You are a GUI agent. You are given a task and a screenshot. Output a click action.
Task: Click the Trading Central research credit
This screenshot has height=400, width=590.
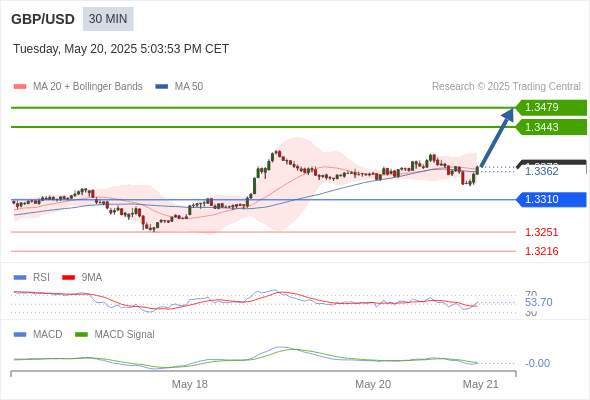pos(506,87)
